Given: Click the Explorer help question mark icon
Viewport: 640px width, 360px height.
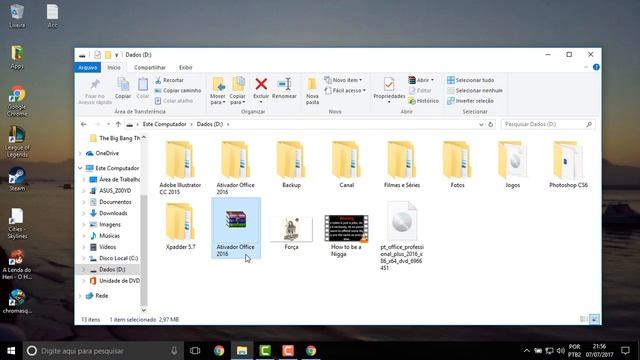Looking at the screenshot, I should [596, 67].
